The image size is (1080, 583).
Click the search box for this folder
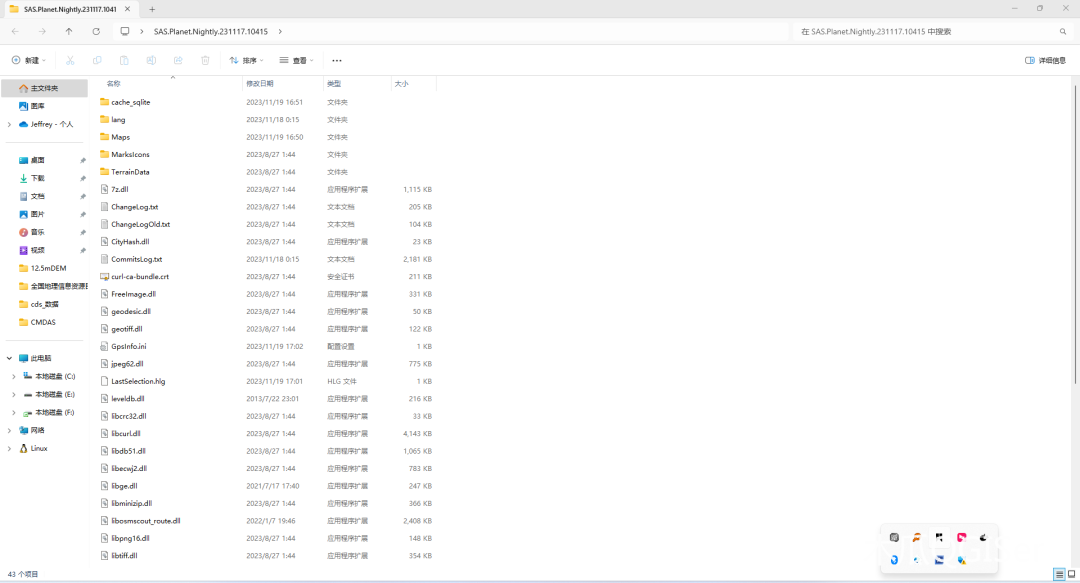coord(933,32)
